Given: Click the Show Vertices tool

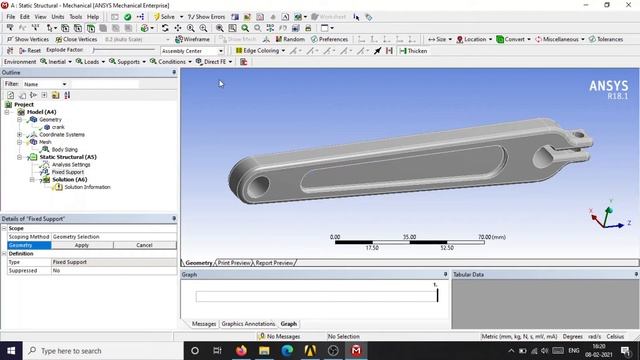Looking at the screenshot, I should click(28, 39).
